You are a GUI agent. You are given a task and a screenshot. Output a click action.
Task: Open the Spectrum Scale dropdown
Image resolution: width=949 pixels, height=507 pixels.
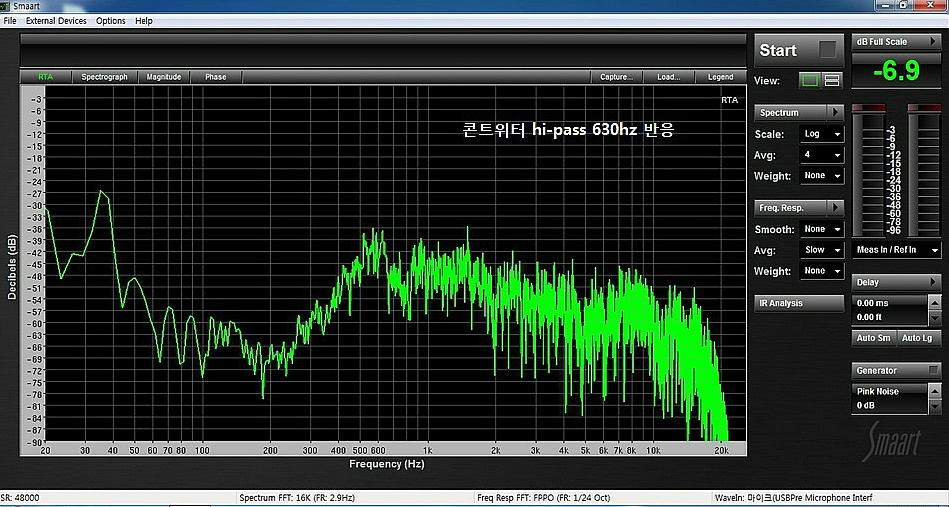822,134
